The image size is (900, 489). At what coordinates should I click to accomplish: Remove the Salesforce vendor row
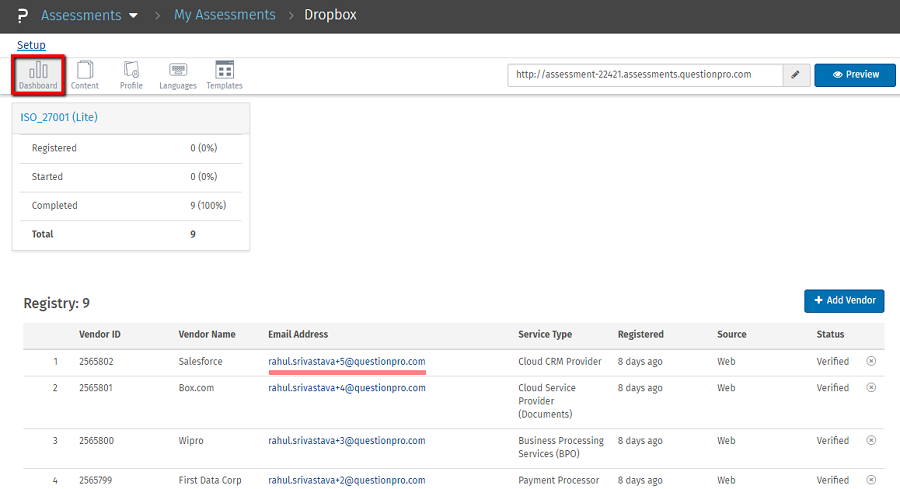click(870, 361)
